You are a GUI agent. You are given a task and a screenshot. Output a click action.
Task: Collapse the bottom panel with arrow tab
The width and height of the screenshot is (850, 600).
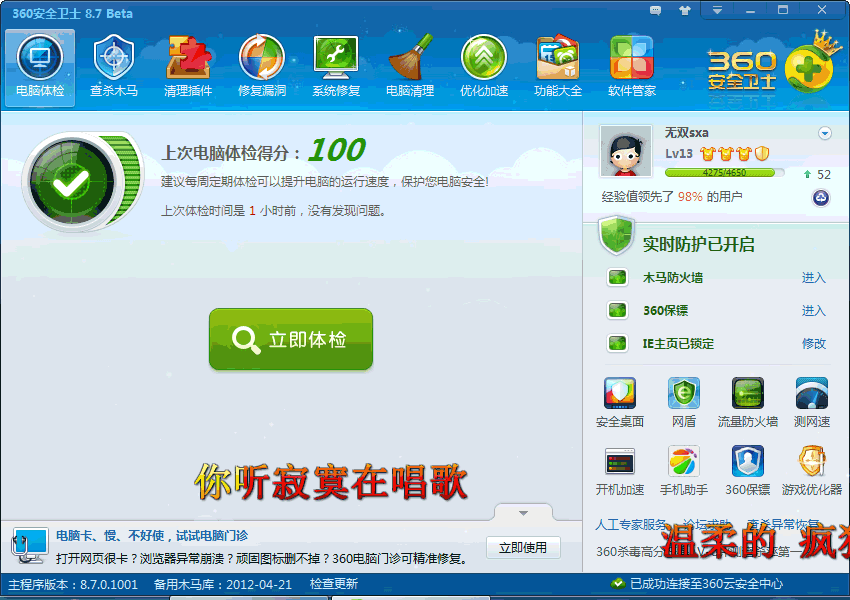click(x=523, y=513)
